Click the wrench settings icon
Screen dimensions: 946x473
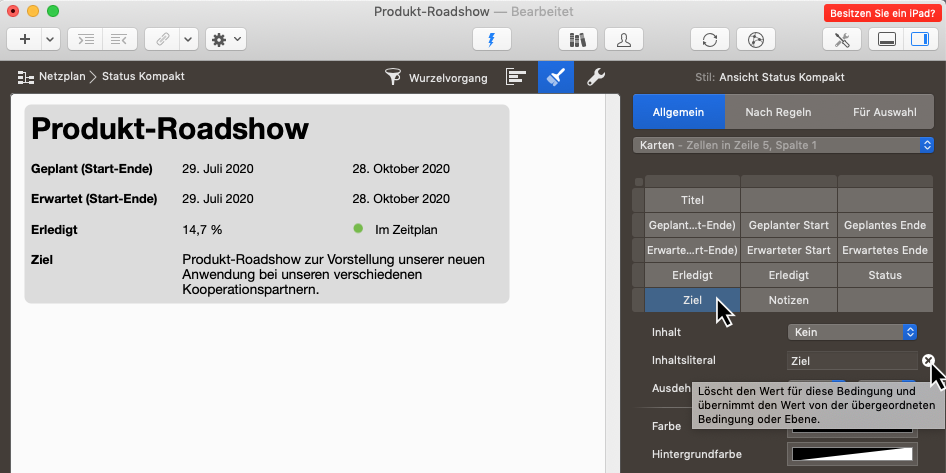click(x=594, y=77)
